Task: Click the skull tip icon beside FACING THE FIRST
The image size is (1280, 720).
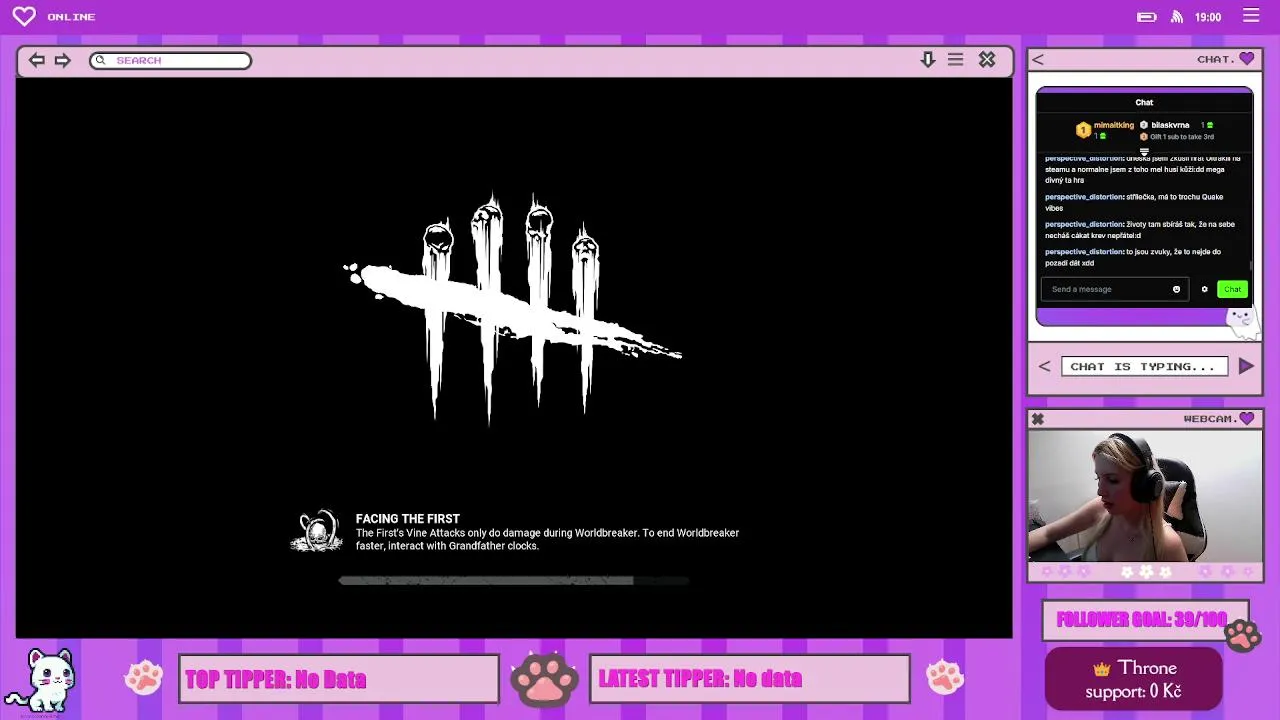Action: (x=317, y=531)
